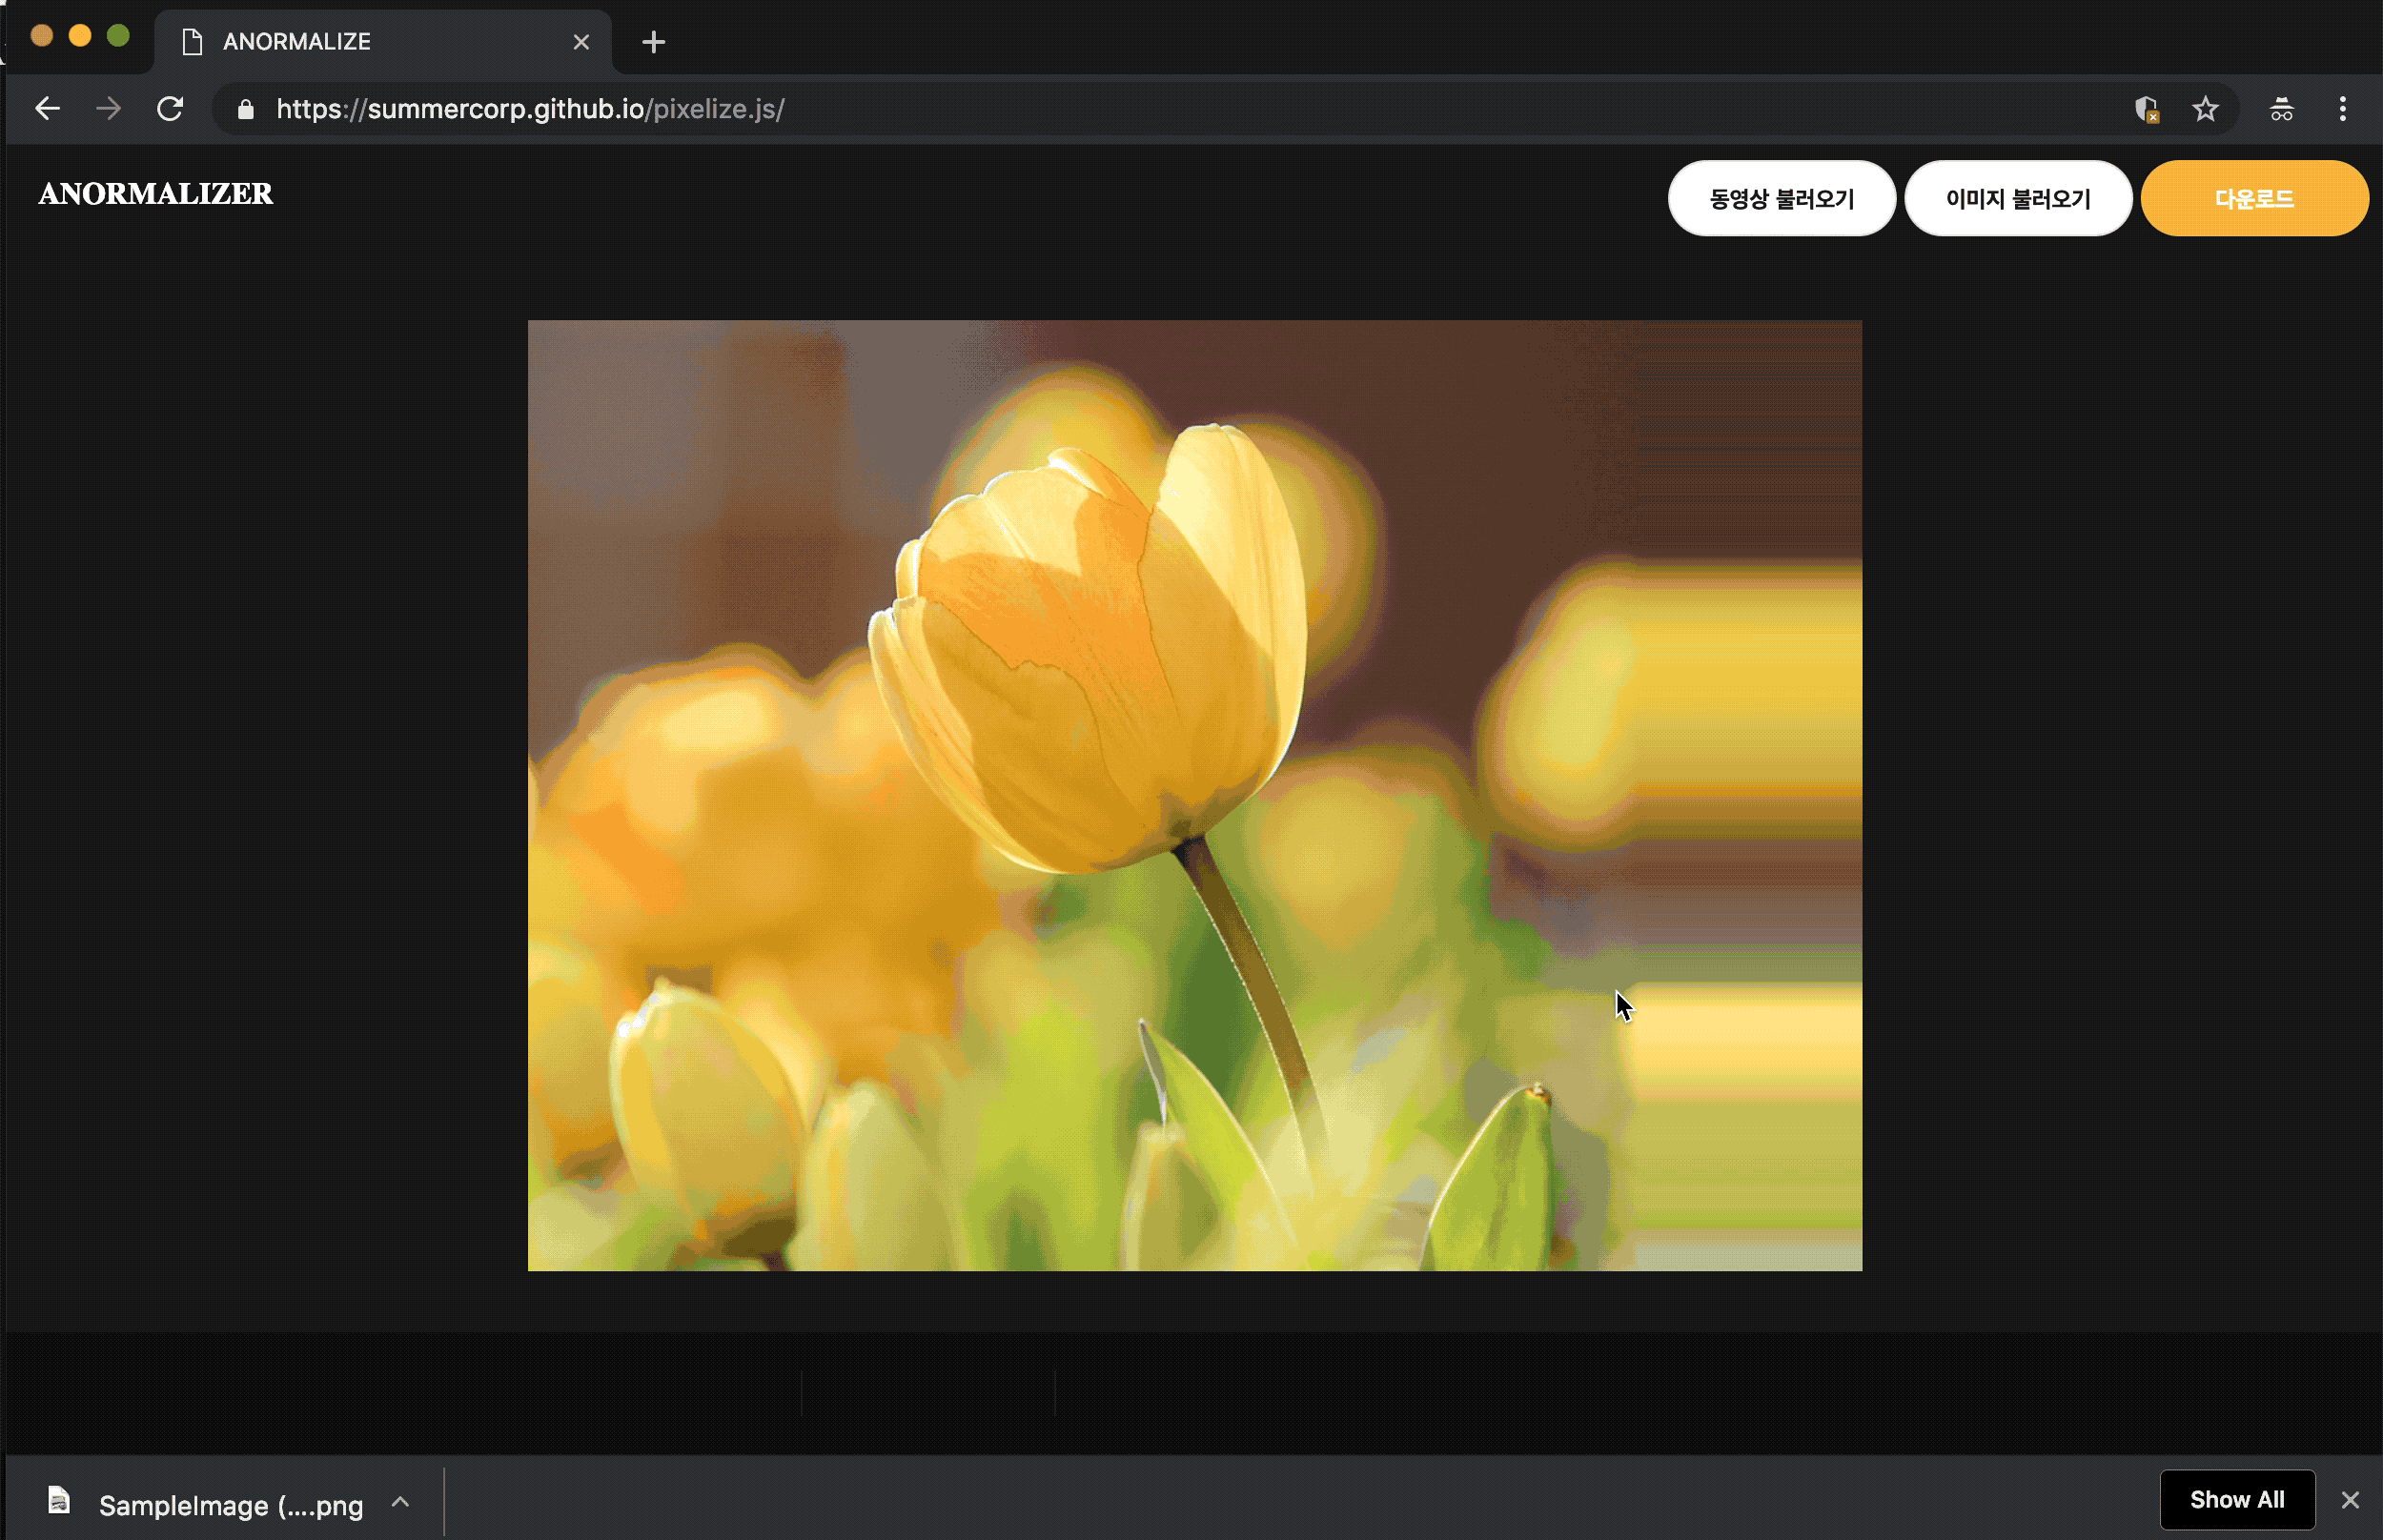Click the browser back arrow
The width and height of the screenshot is (2383, 1540).
click(47, 109)
